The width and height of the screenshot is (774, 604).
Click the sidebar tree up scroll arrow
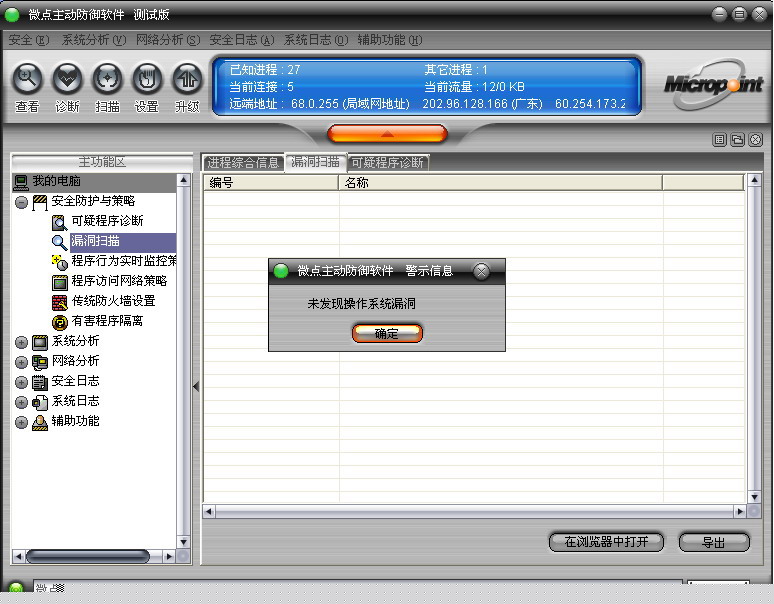click(183, 180)
